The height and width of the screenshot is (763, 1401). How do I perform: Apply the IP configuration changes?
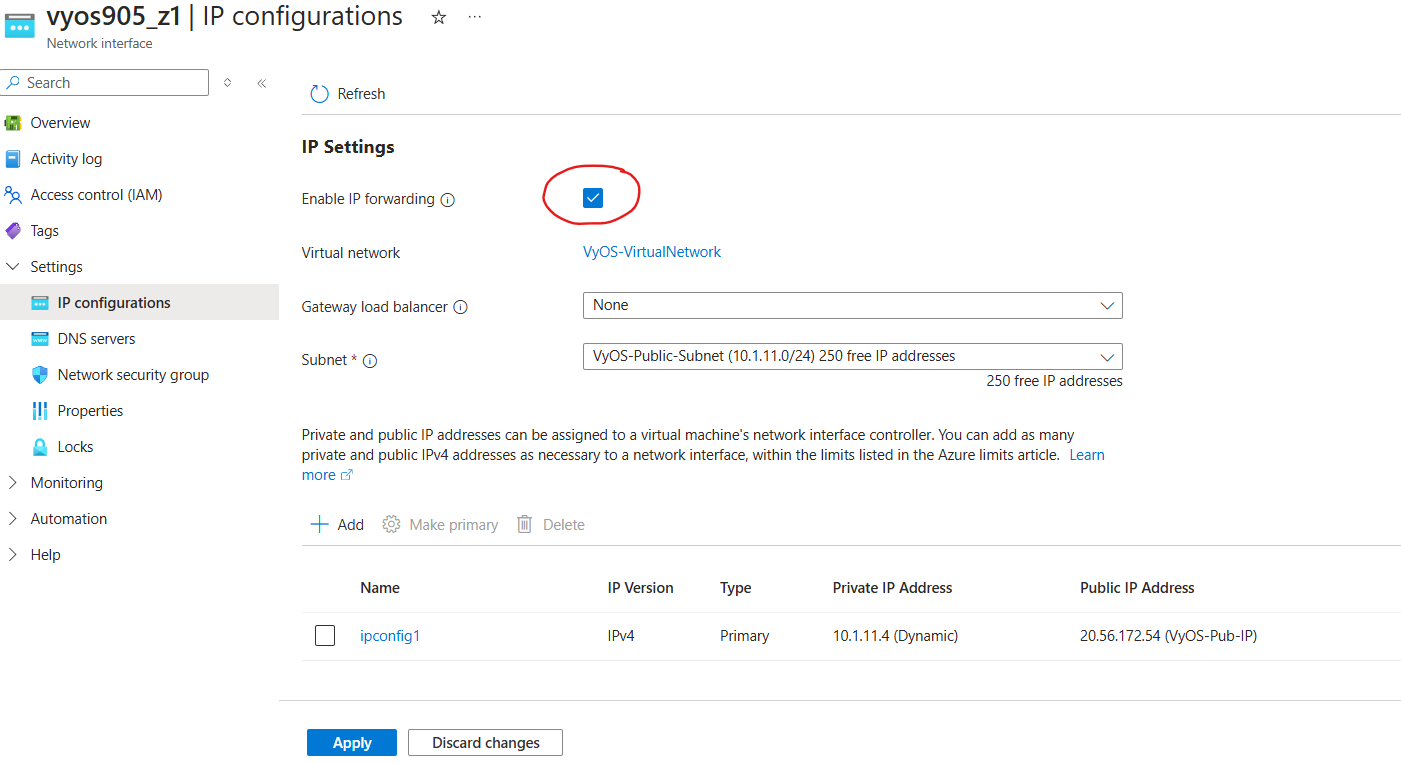(351, 742)
